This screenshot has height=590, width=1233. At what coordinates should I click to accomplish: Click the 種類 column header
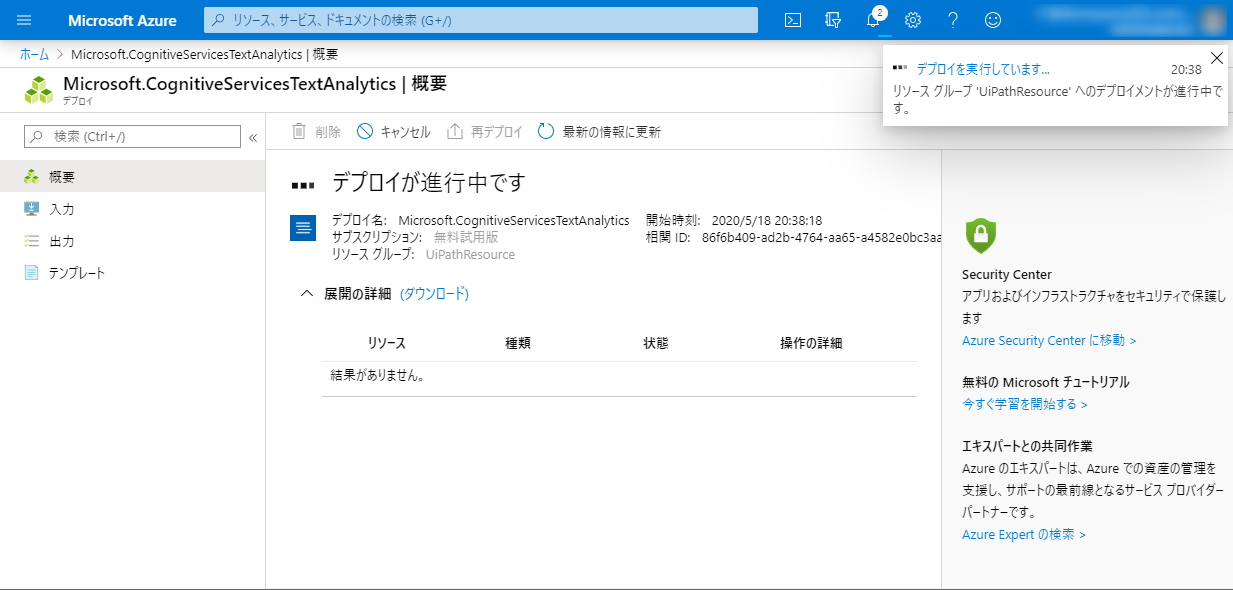click(518, 343)
